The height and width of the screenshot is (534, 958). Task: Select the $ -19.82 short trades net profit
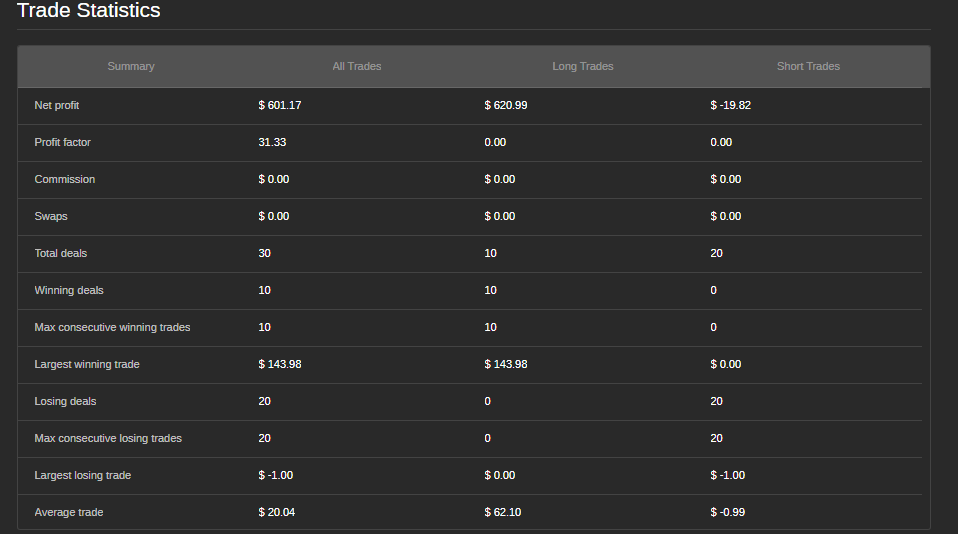731,105
